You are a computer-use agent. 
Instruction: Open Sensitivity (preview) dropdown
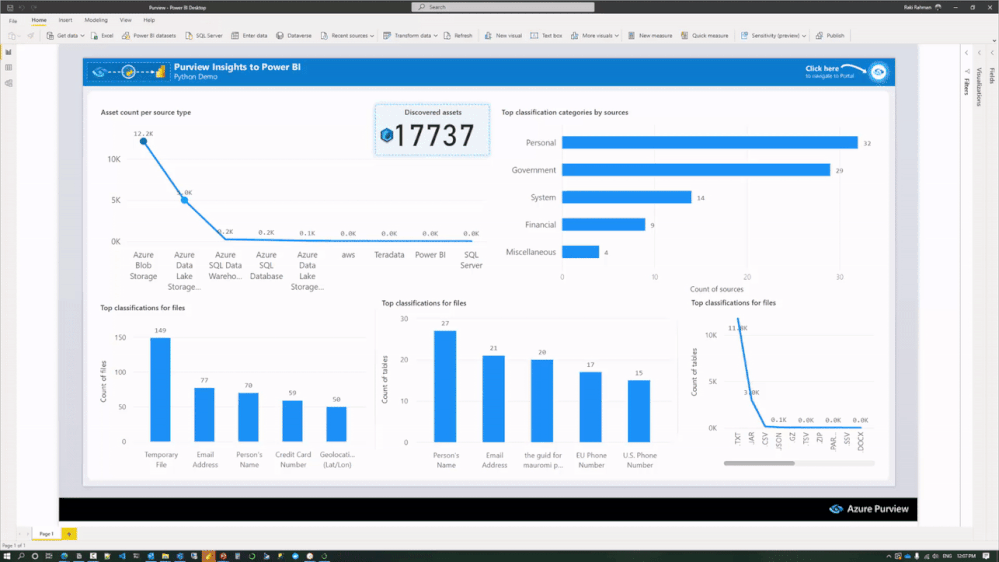tap(773, 36)
